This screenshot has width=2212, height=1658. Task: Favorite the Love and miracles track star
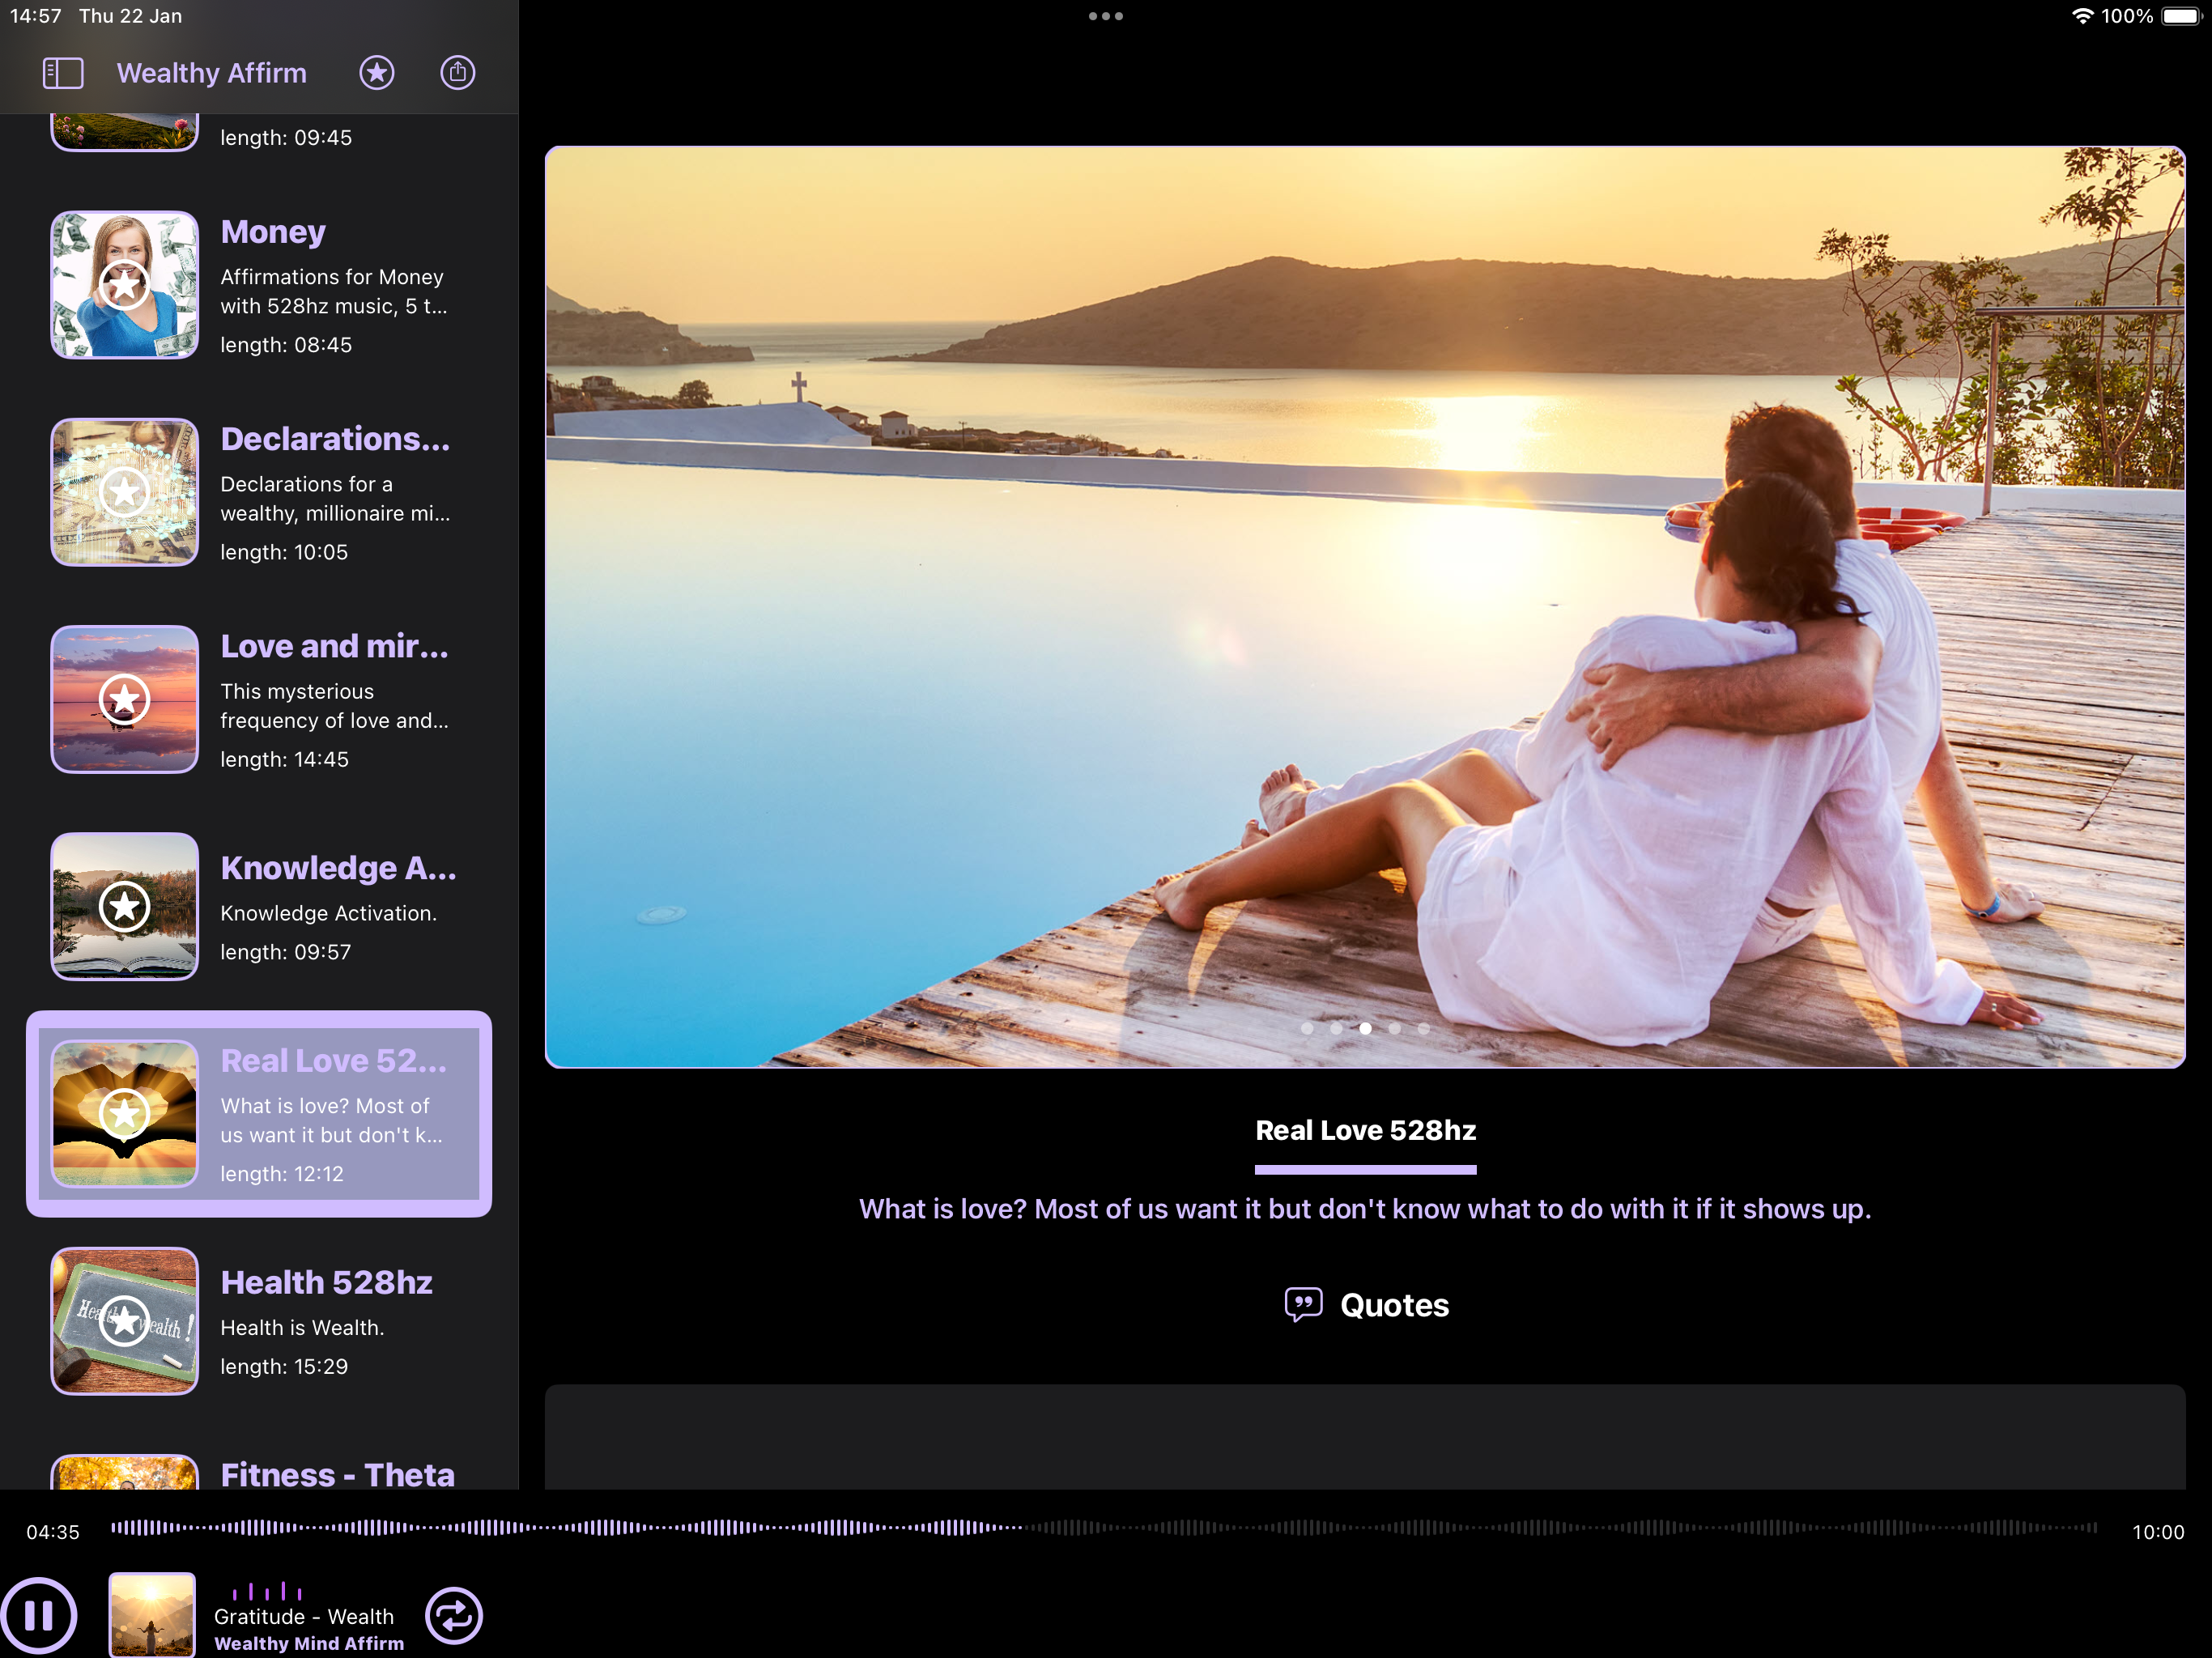coord(125,699)
